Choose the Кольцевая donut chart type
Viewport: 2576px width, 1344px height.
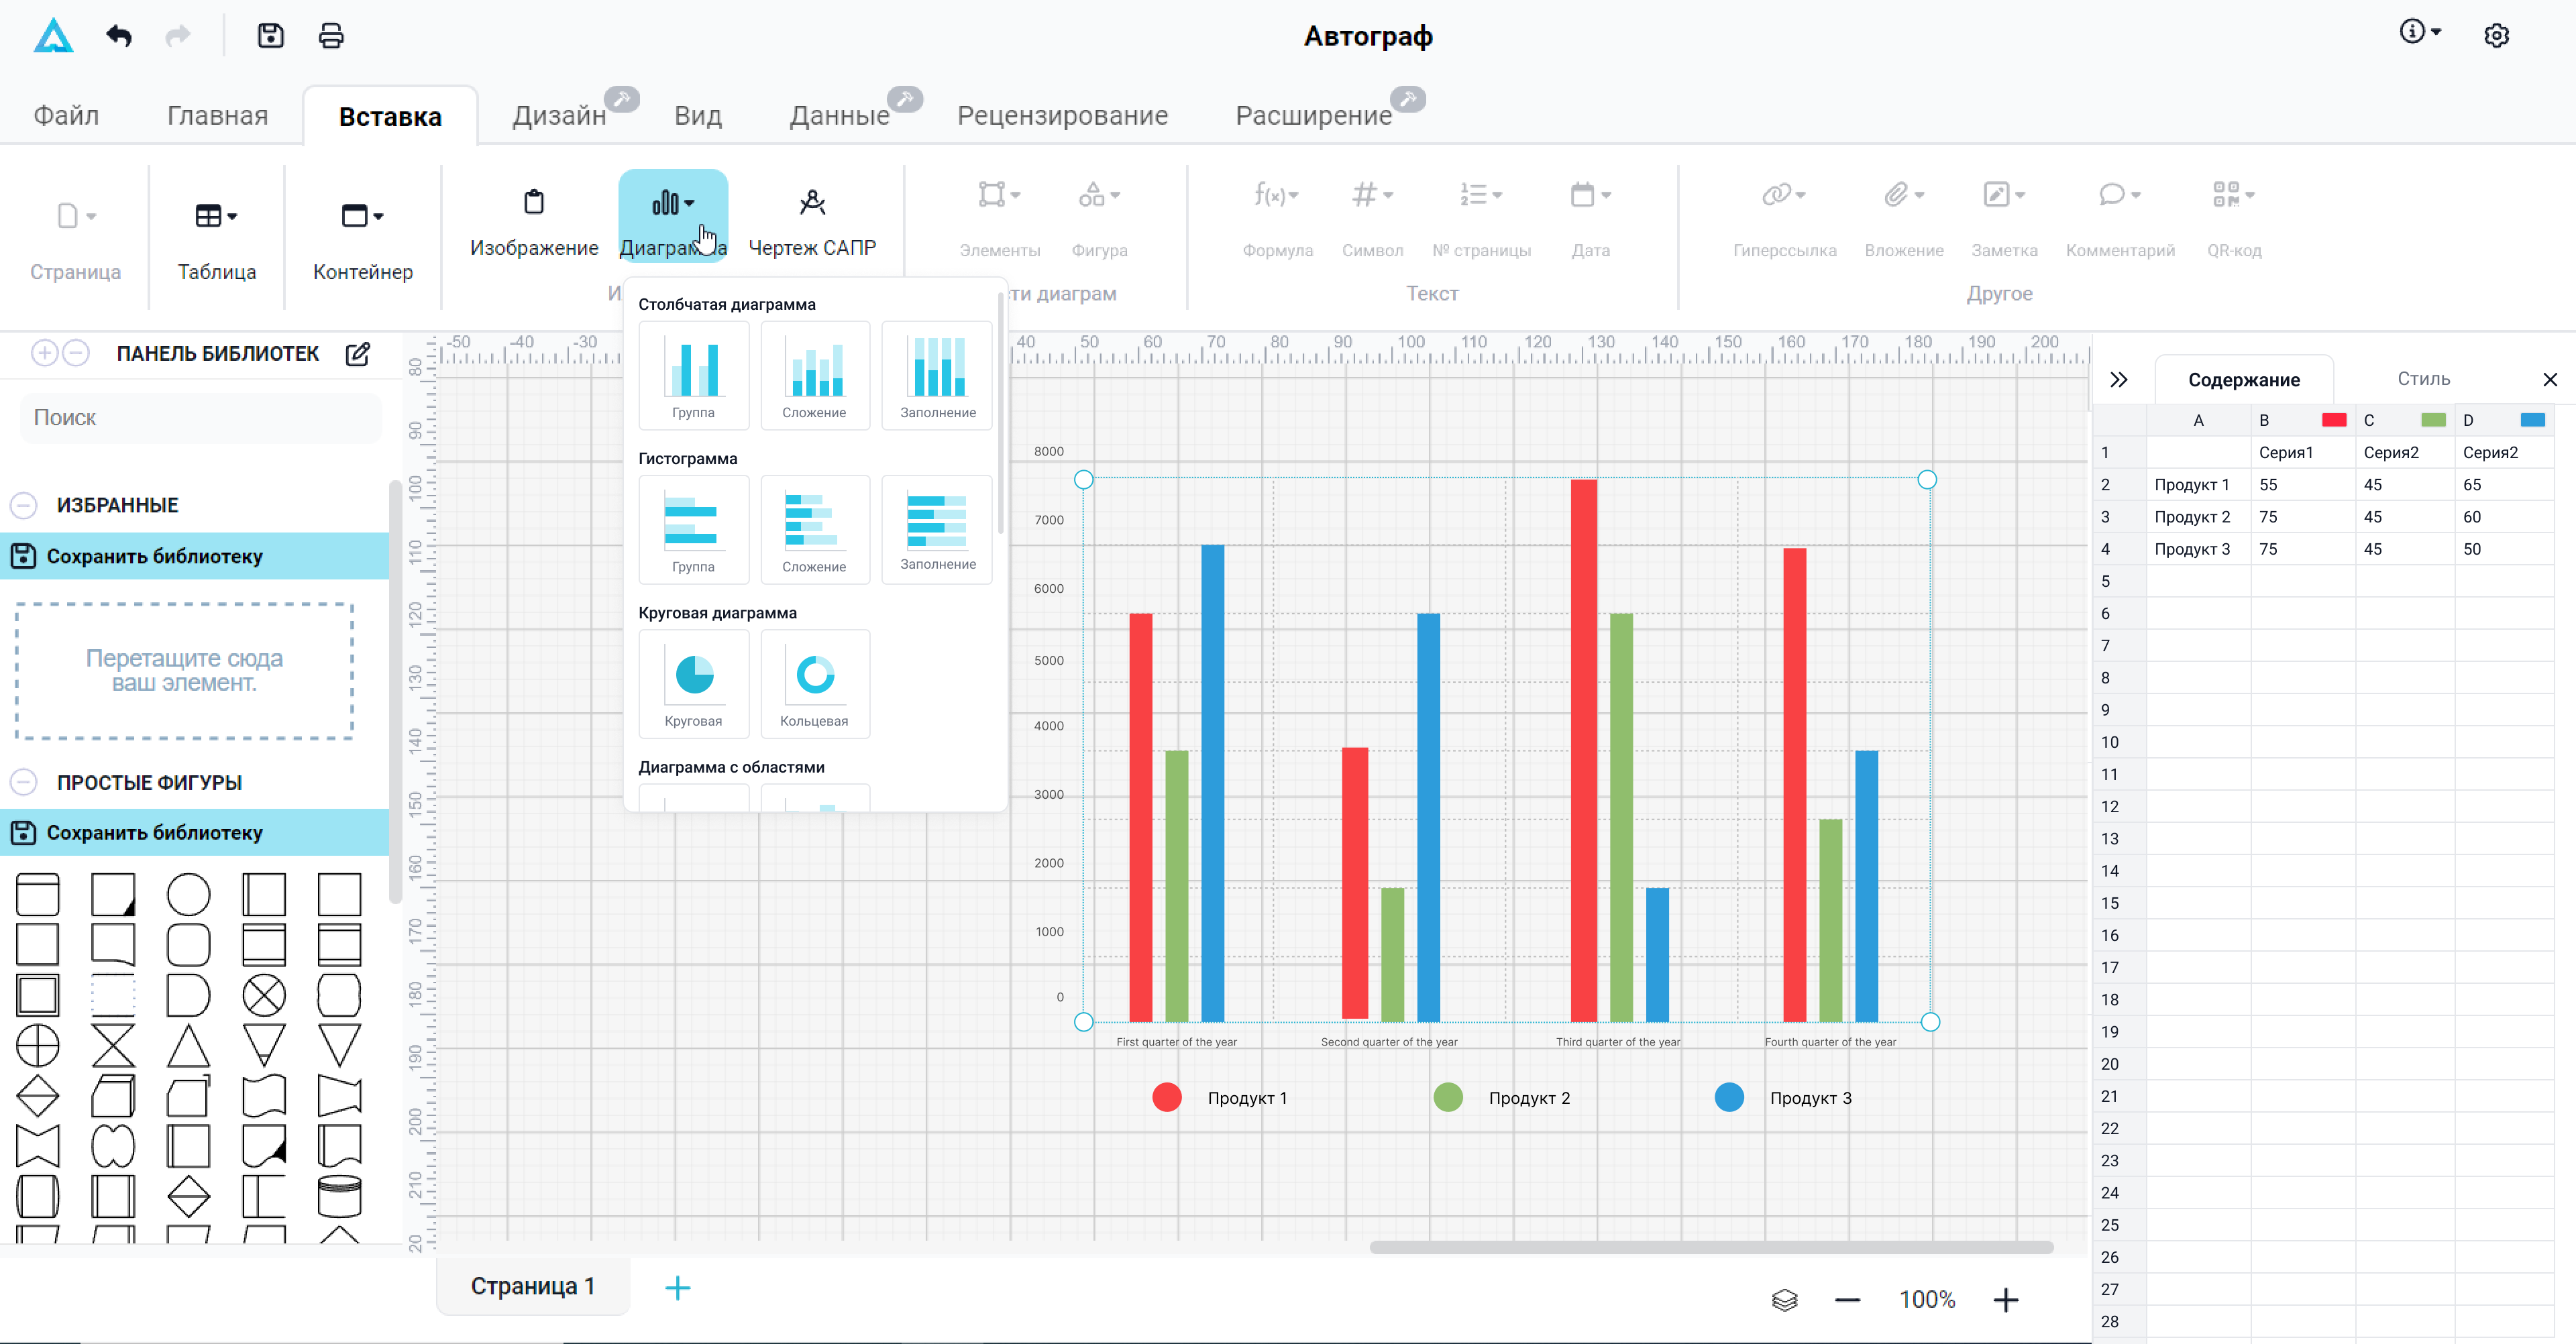(x=814, y=684)
